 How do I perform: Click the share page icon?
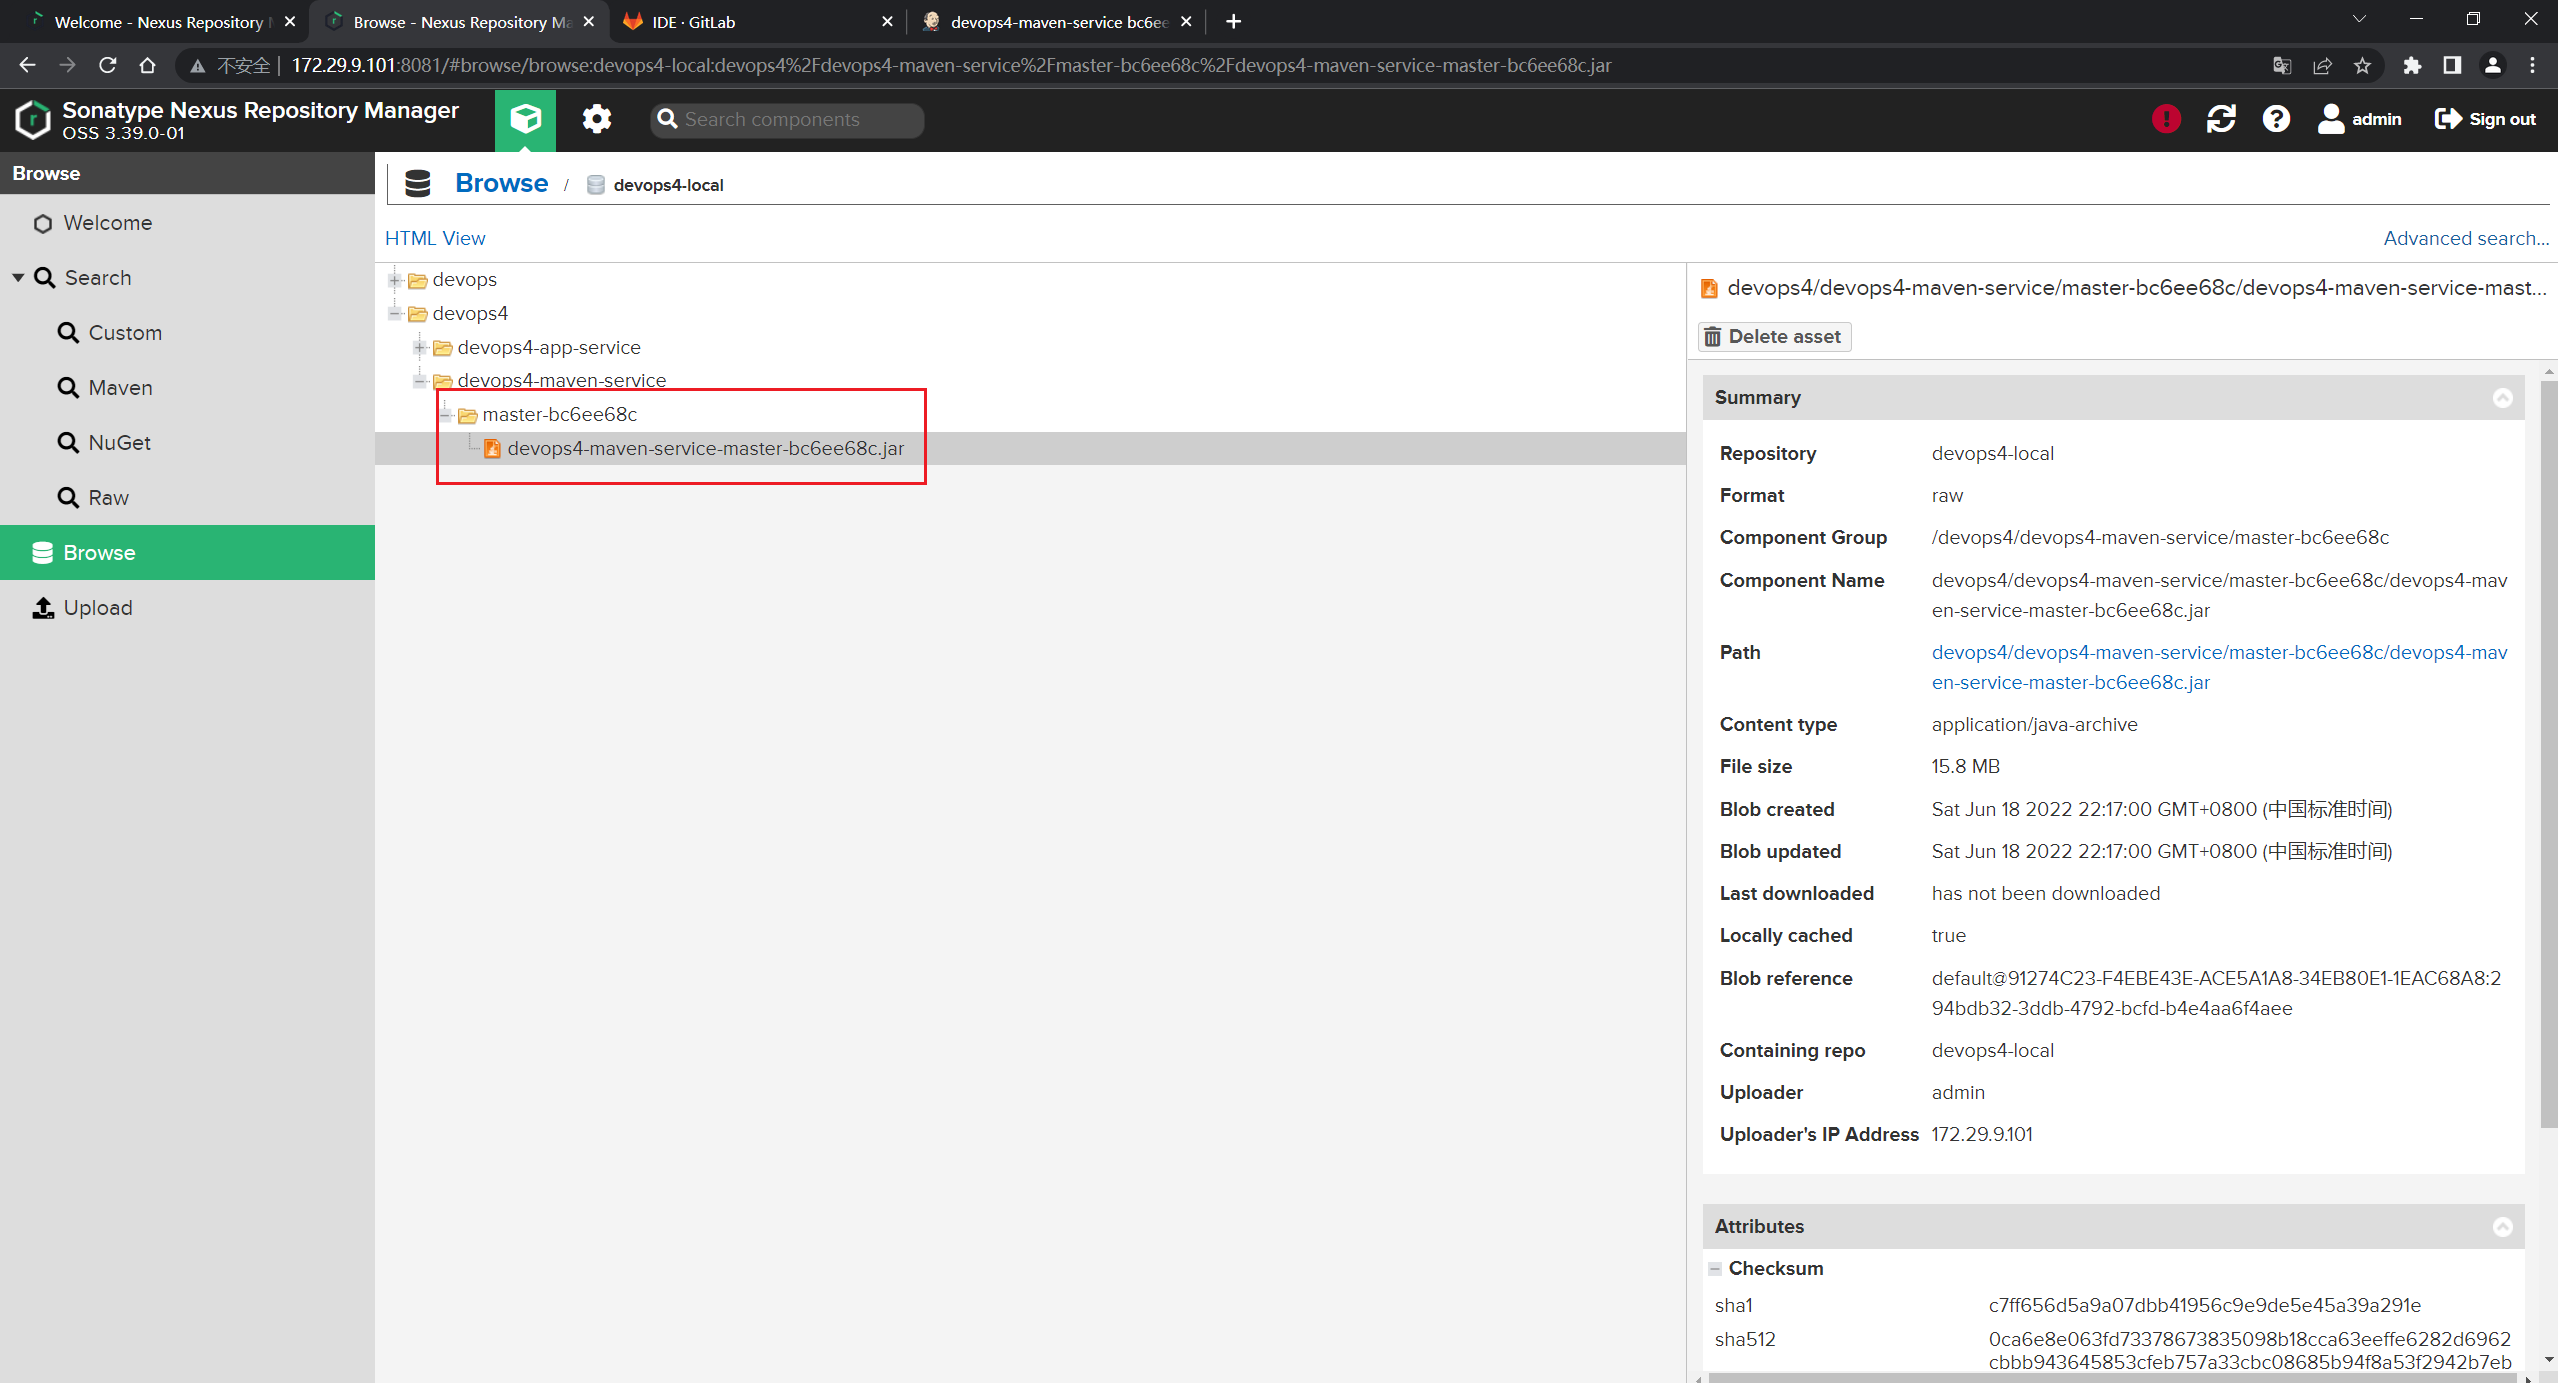click(x=2322, y=66)
